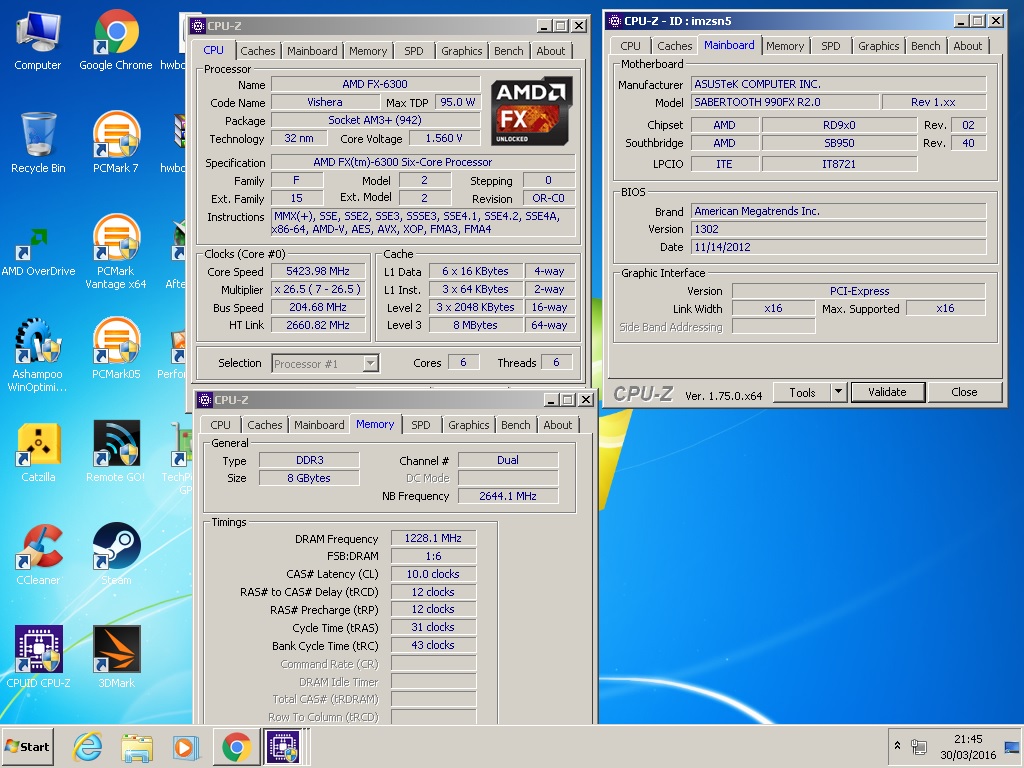The image size is (1024, 768).
Task: Open Ashampoo WinOptimizer shortcut
Action: point(37,355)
